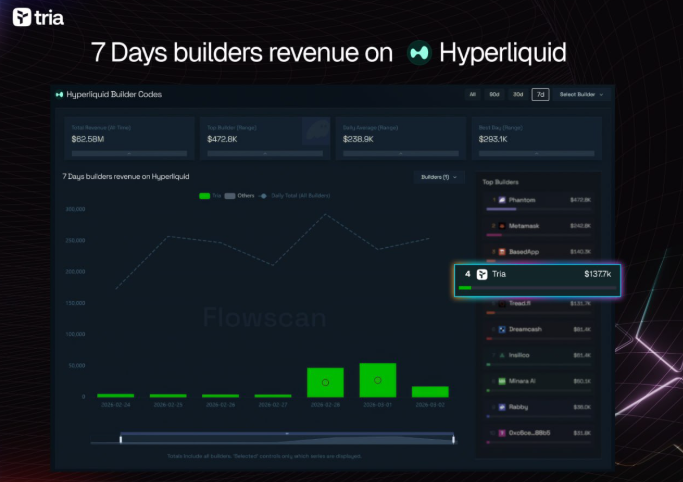
Task: Click the Minara AI builder icon
Action: (501, 381)
